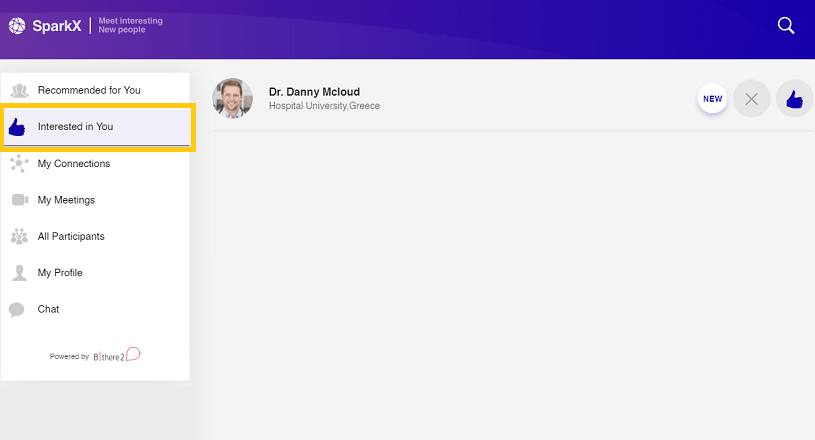This screenshot has height=440, width=815.
Task: Open the Chat section
Action: (95, 309)
